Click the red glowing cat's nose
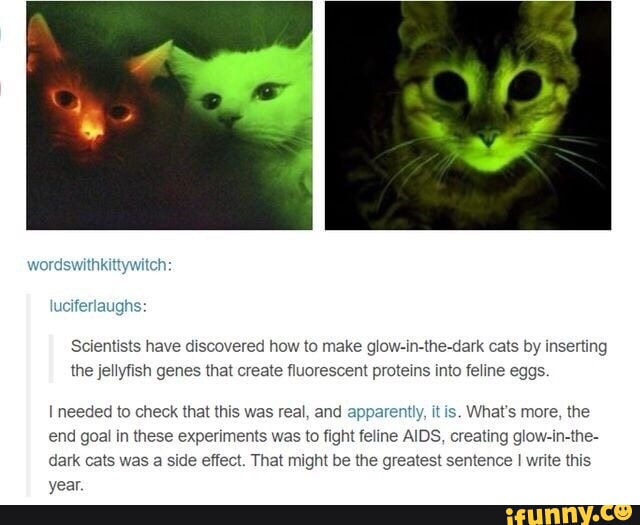 [x=92, y=131]
